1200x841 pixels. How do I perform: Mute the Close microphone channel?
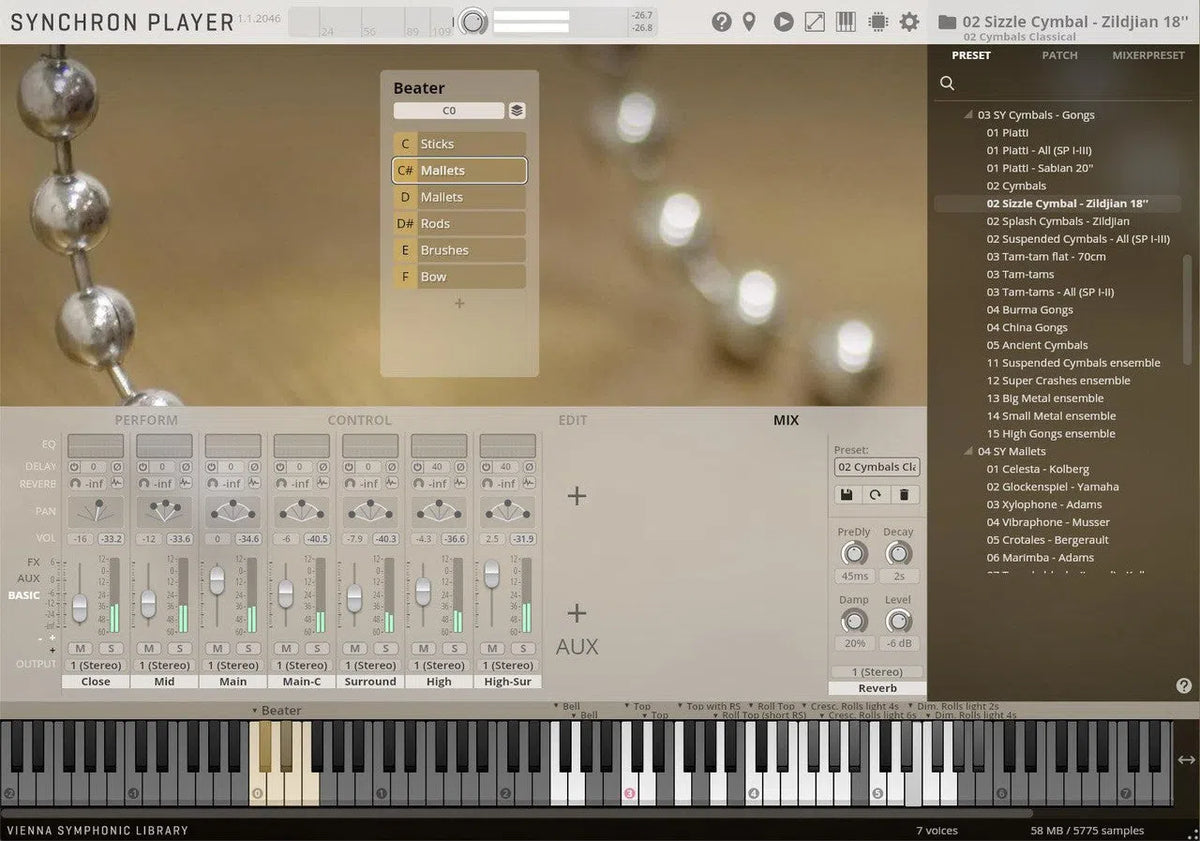78,647
